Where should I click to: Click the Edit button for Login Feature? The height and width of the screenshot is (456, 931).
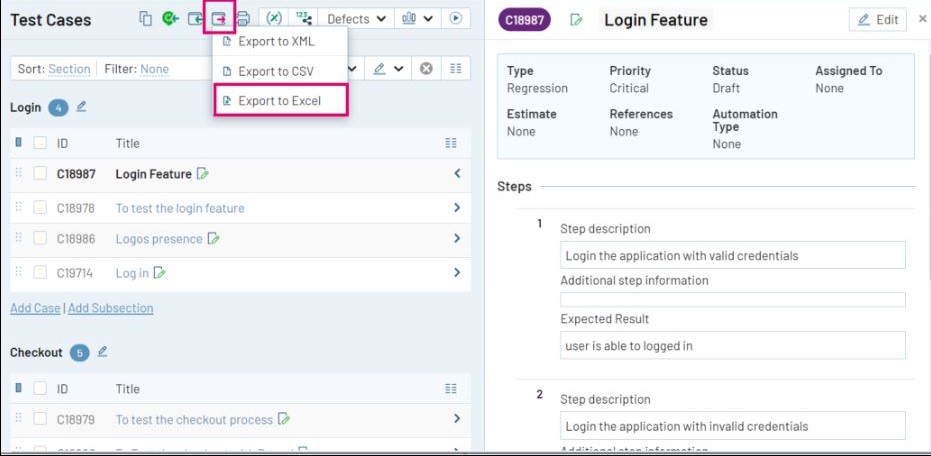coord(878,20)
